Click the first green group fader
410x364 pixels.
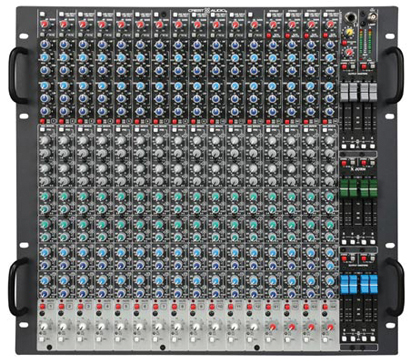tap(344, 188)
